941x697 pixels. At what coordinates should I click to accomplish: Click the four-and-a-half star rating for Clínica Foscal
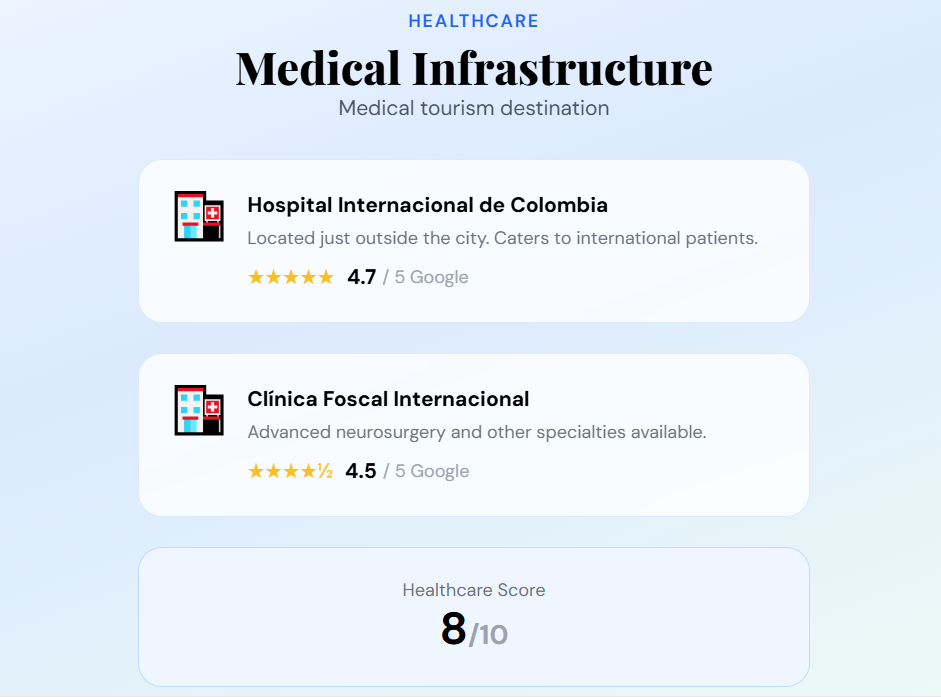pos(290,471)
